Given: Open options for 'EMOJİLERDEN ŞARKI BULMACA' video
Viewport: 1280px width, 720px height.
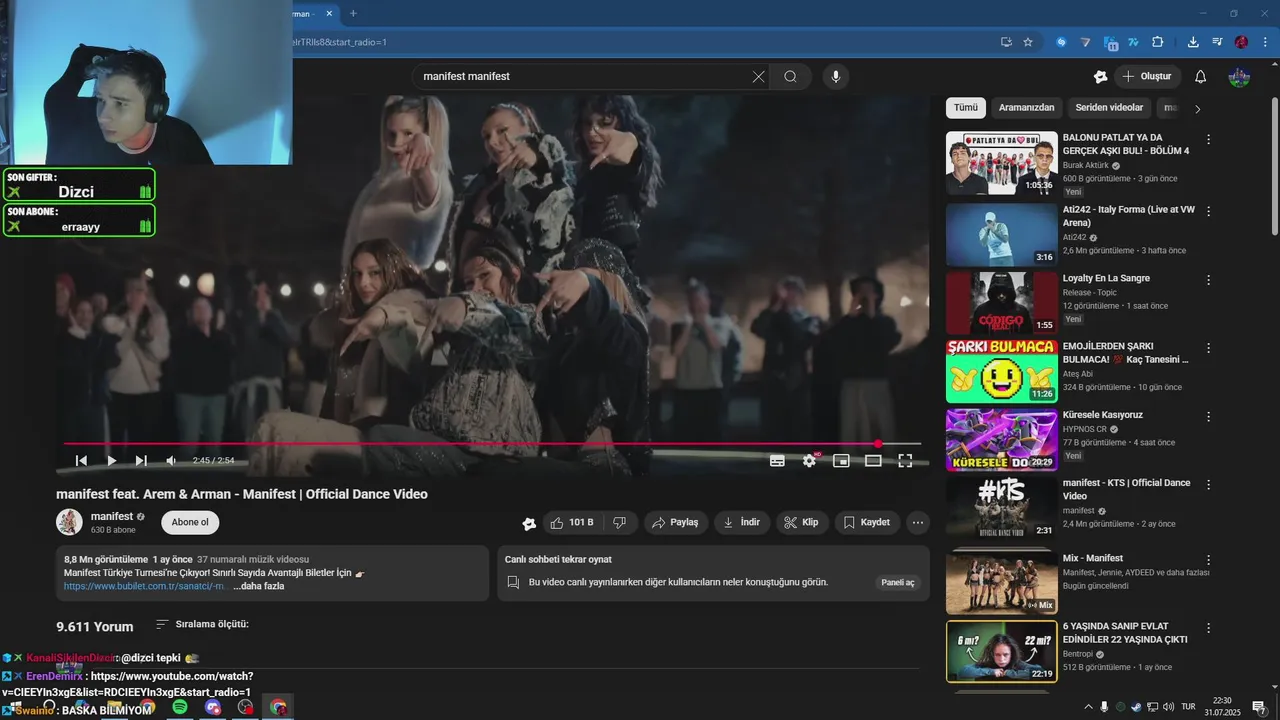Looking at the screenshot, I should pyautogui.click(x=1208, y=348).
